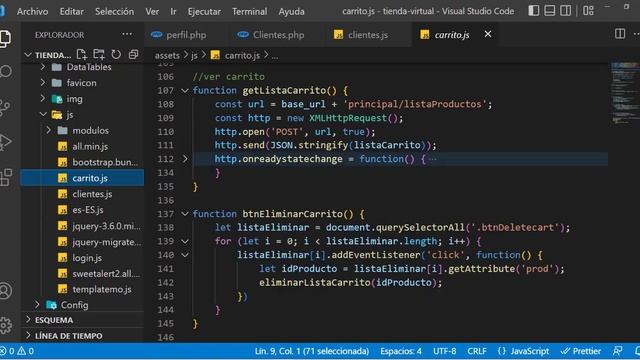
Task: Open es-ES.js in the explorer
Action: pyautogui.click(x=88, y=210)
